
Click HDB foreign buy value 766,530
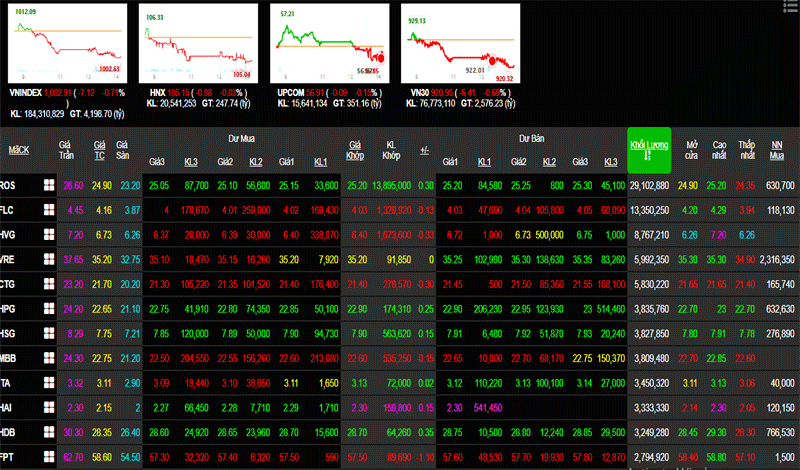coord(780,432)
